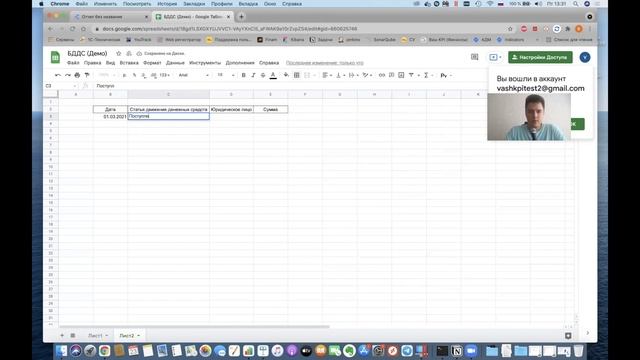Click the Chrome address bar
Image resolution: width=640 pixels, height=360 pixels.
coord(302,29)
